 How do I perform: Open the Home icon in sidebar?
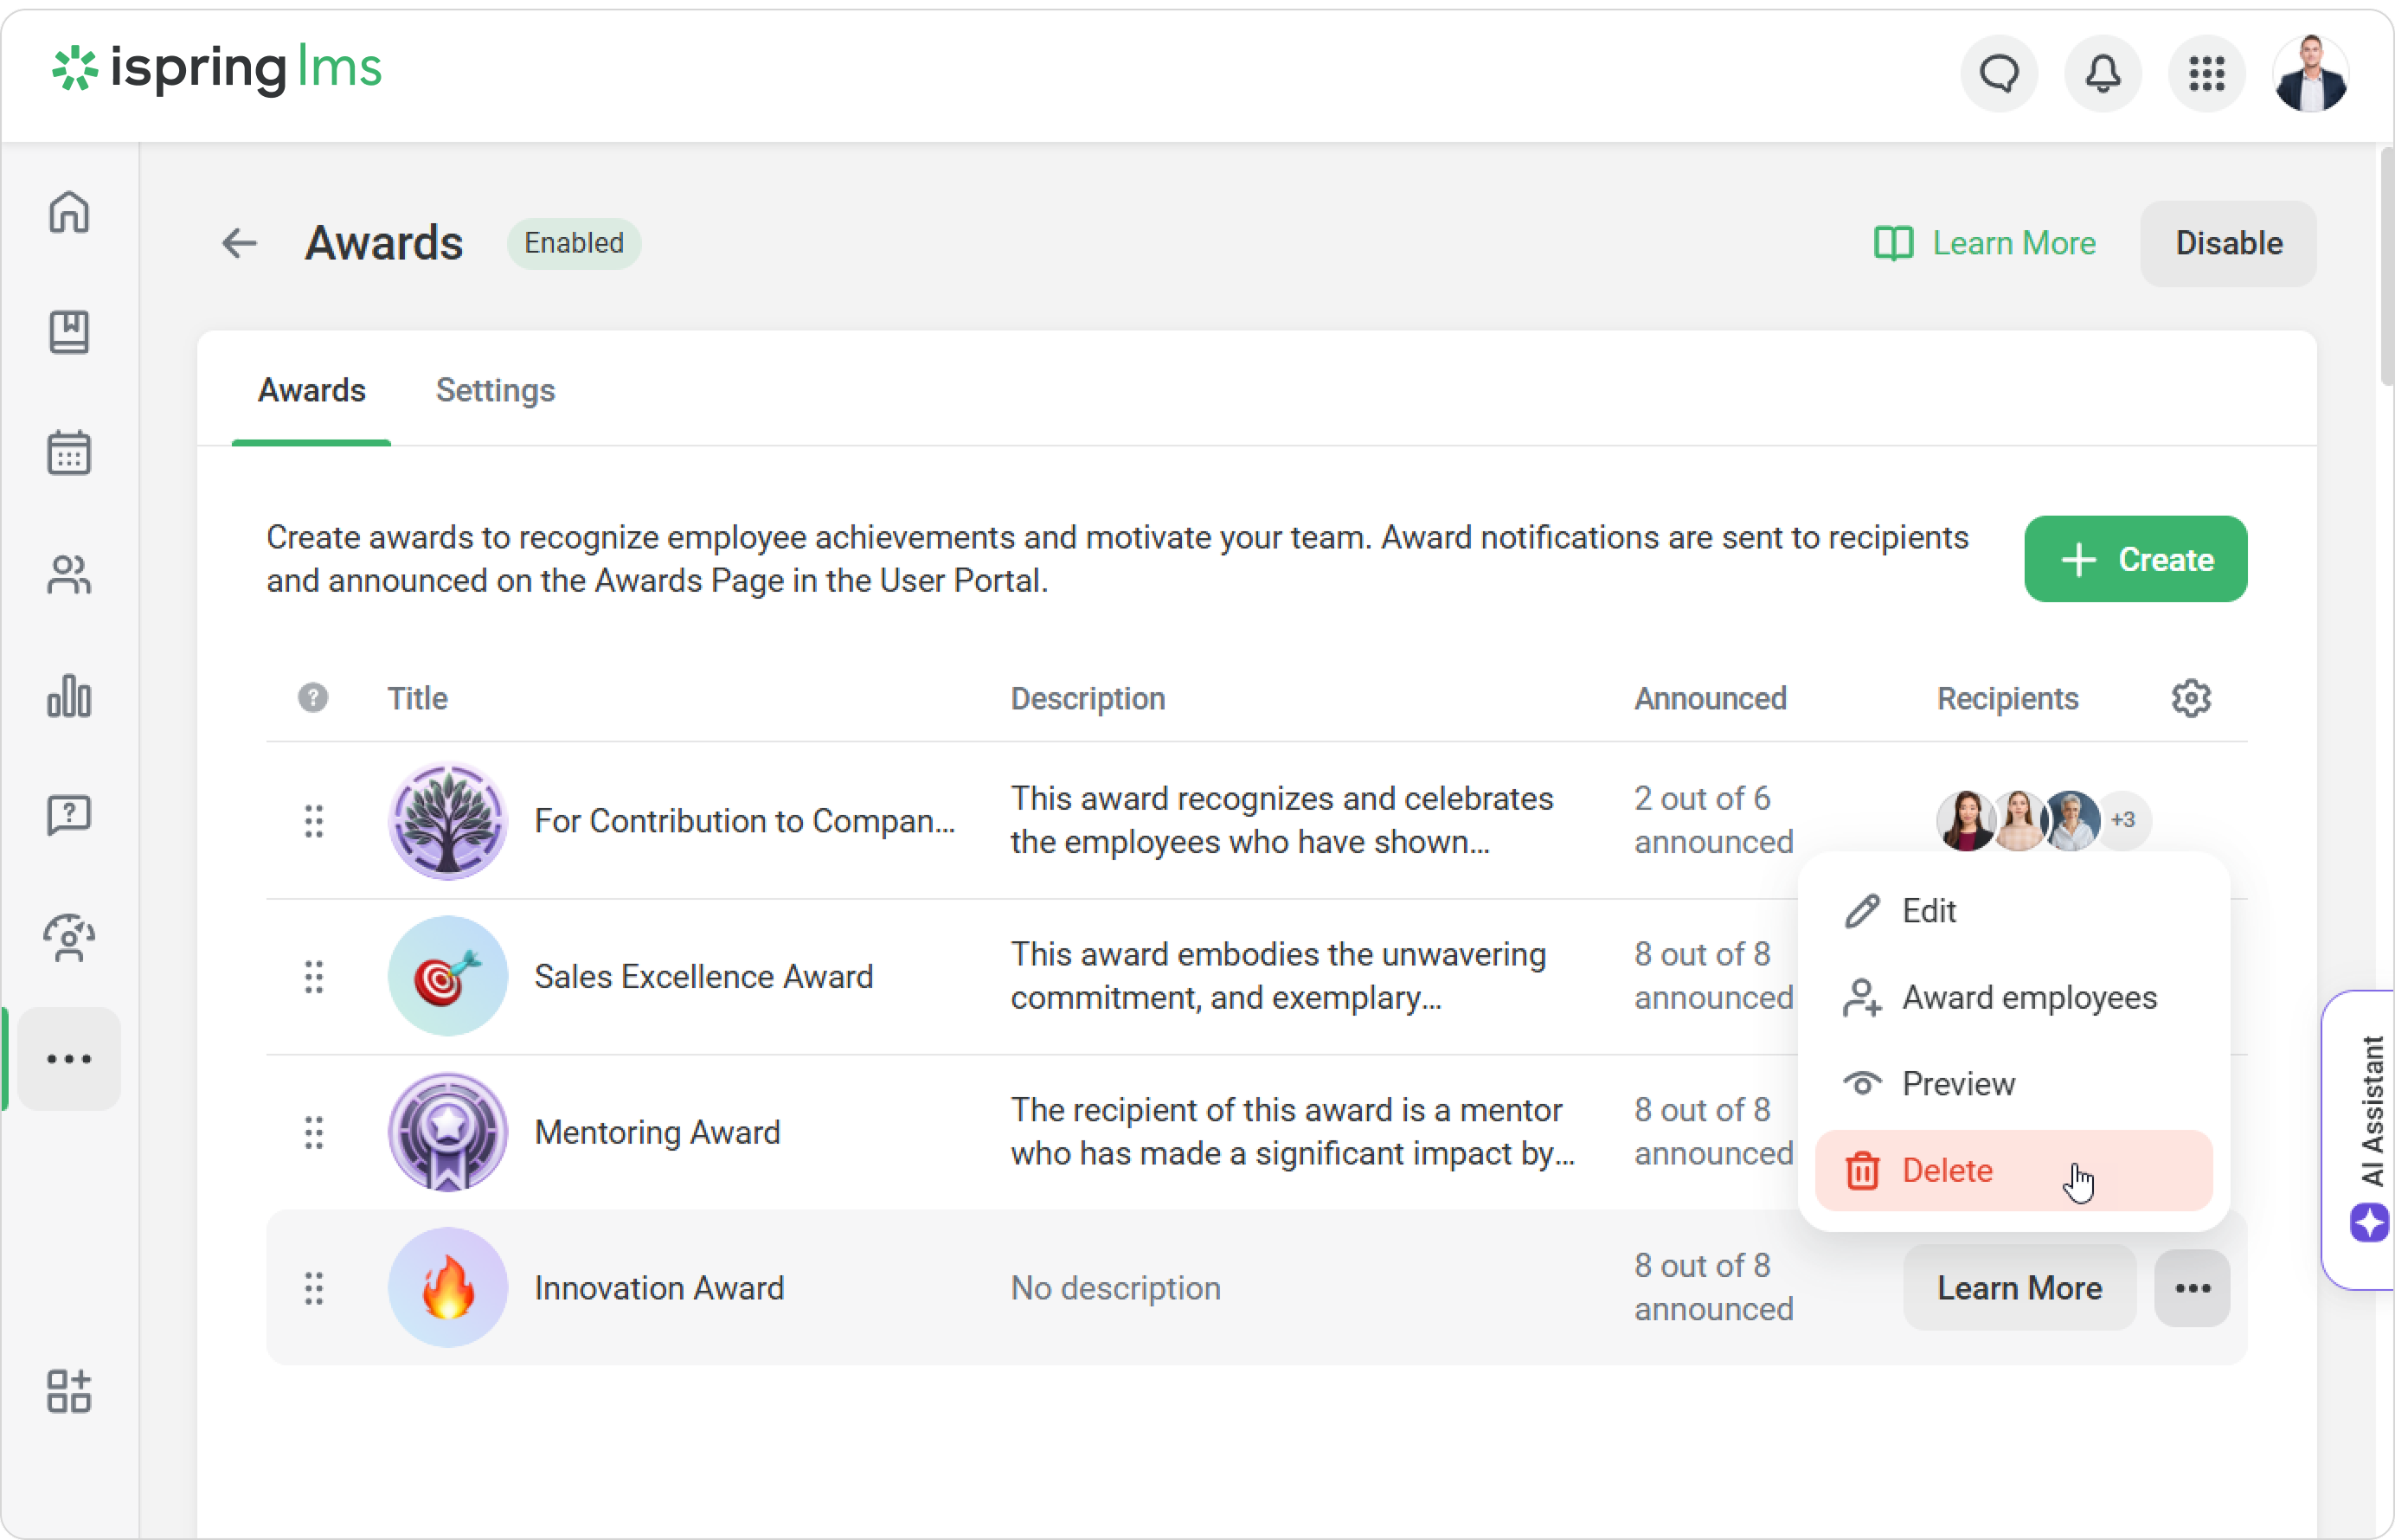(69, 212)
